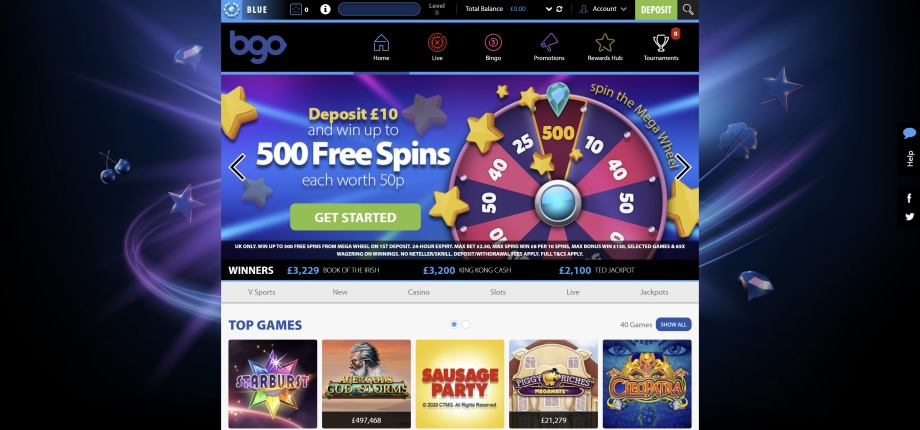The image size is (920, 430).
Task: Click the search magnifier icon
Action: click(x=688, y=9)
